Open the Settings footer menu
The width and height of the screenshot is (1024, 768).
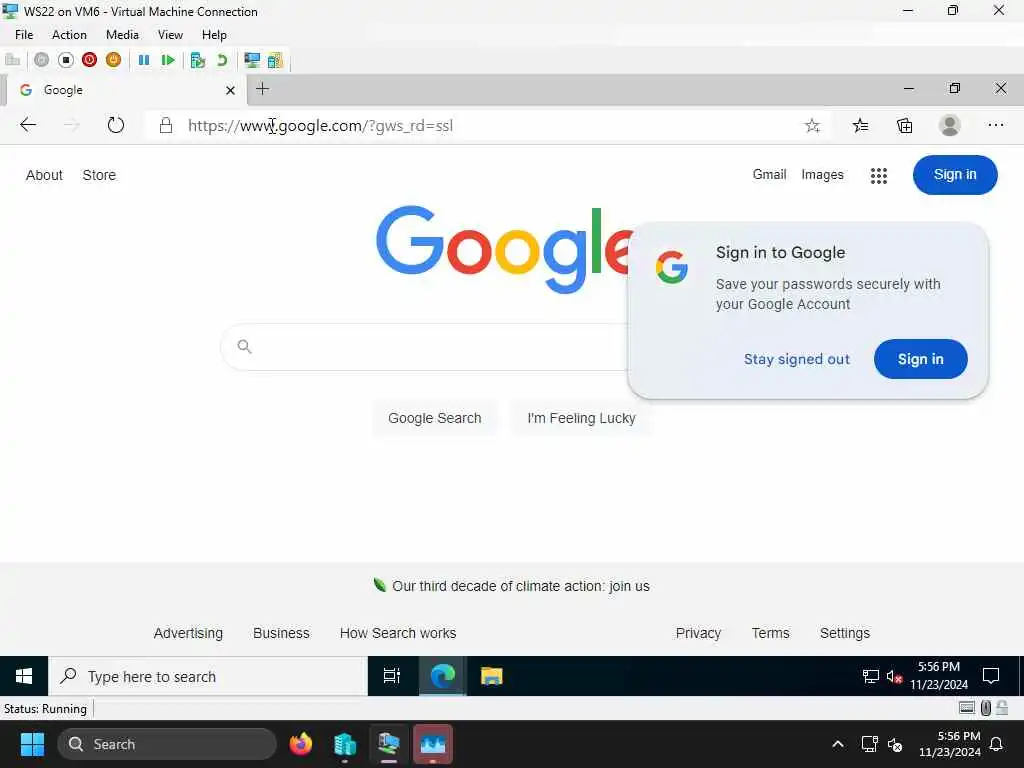tap(844, 633)
